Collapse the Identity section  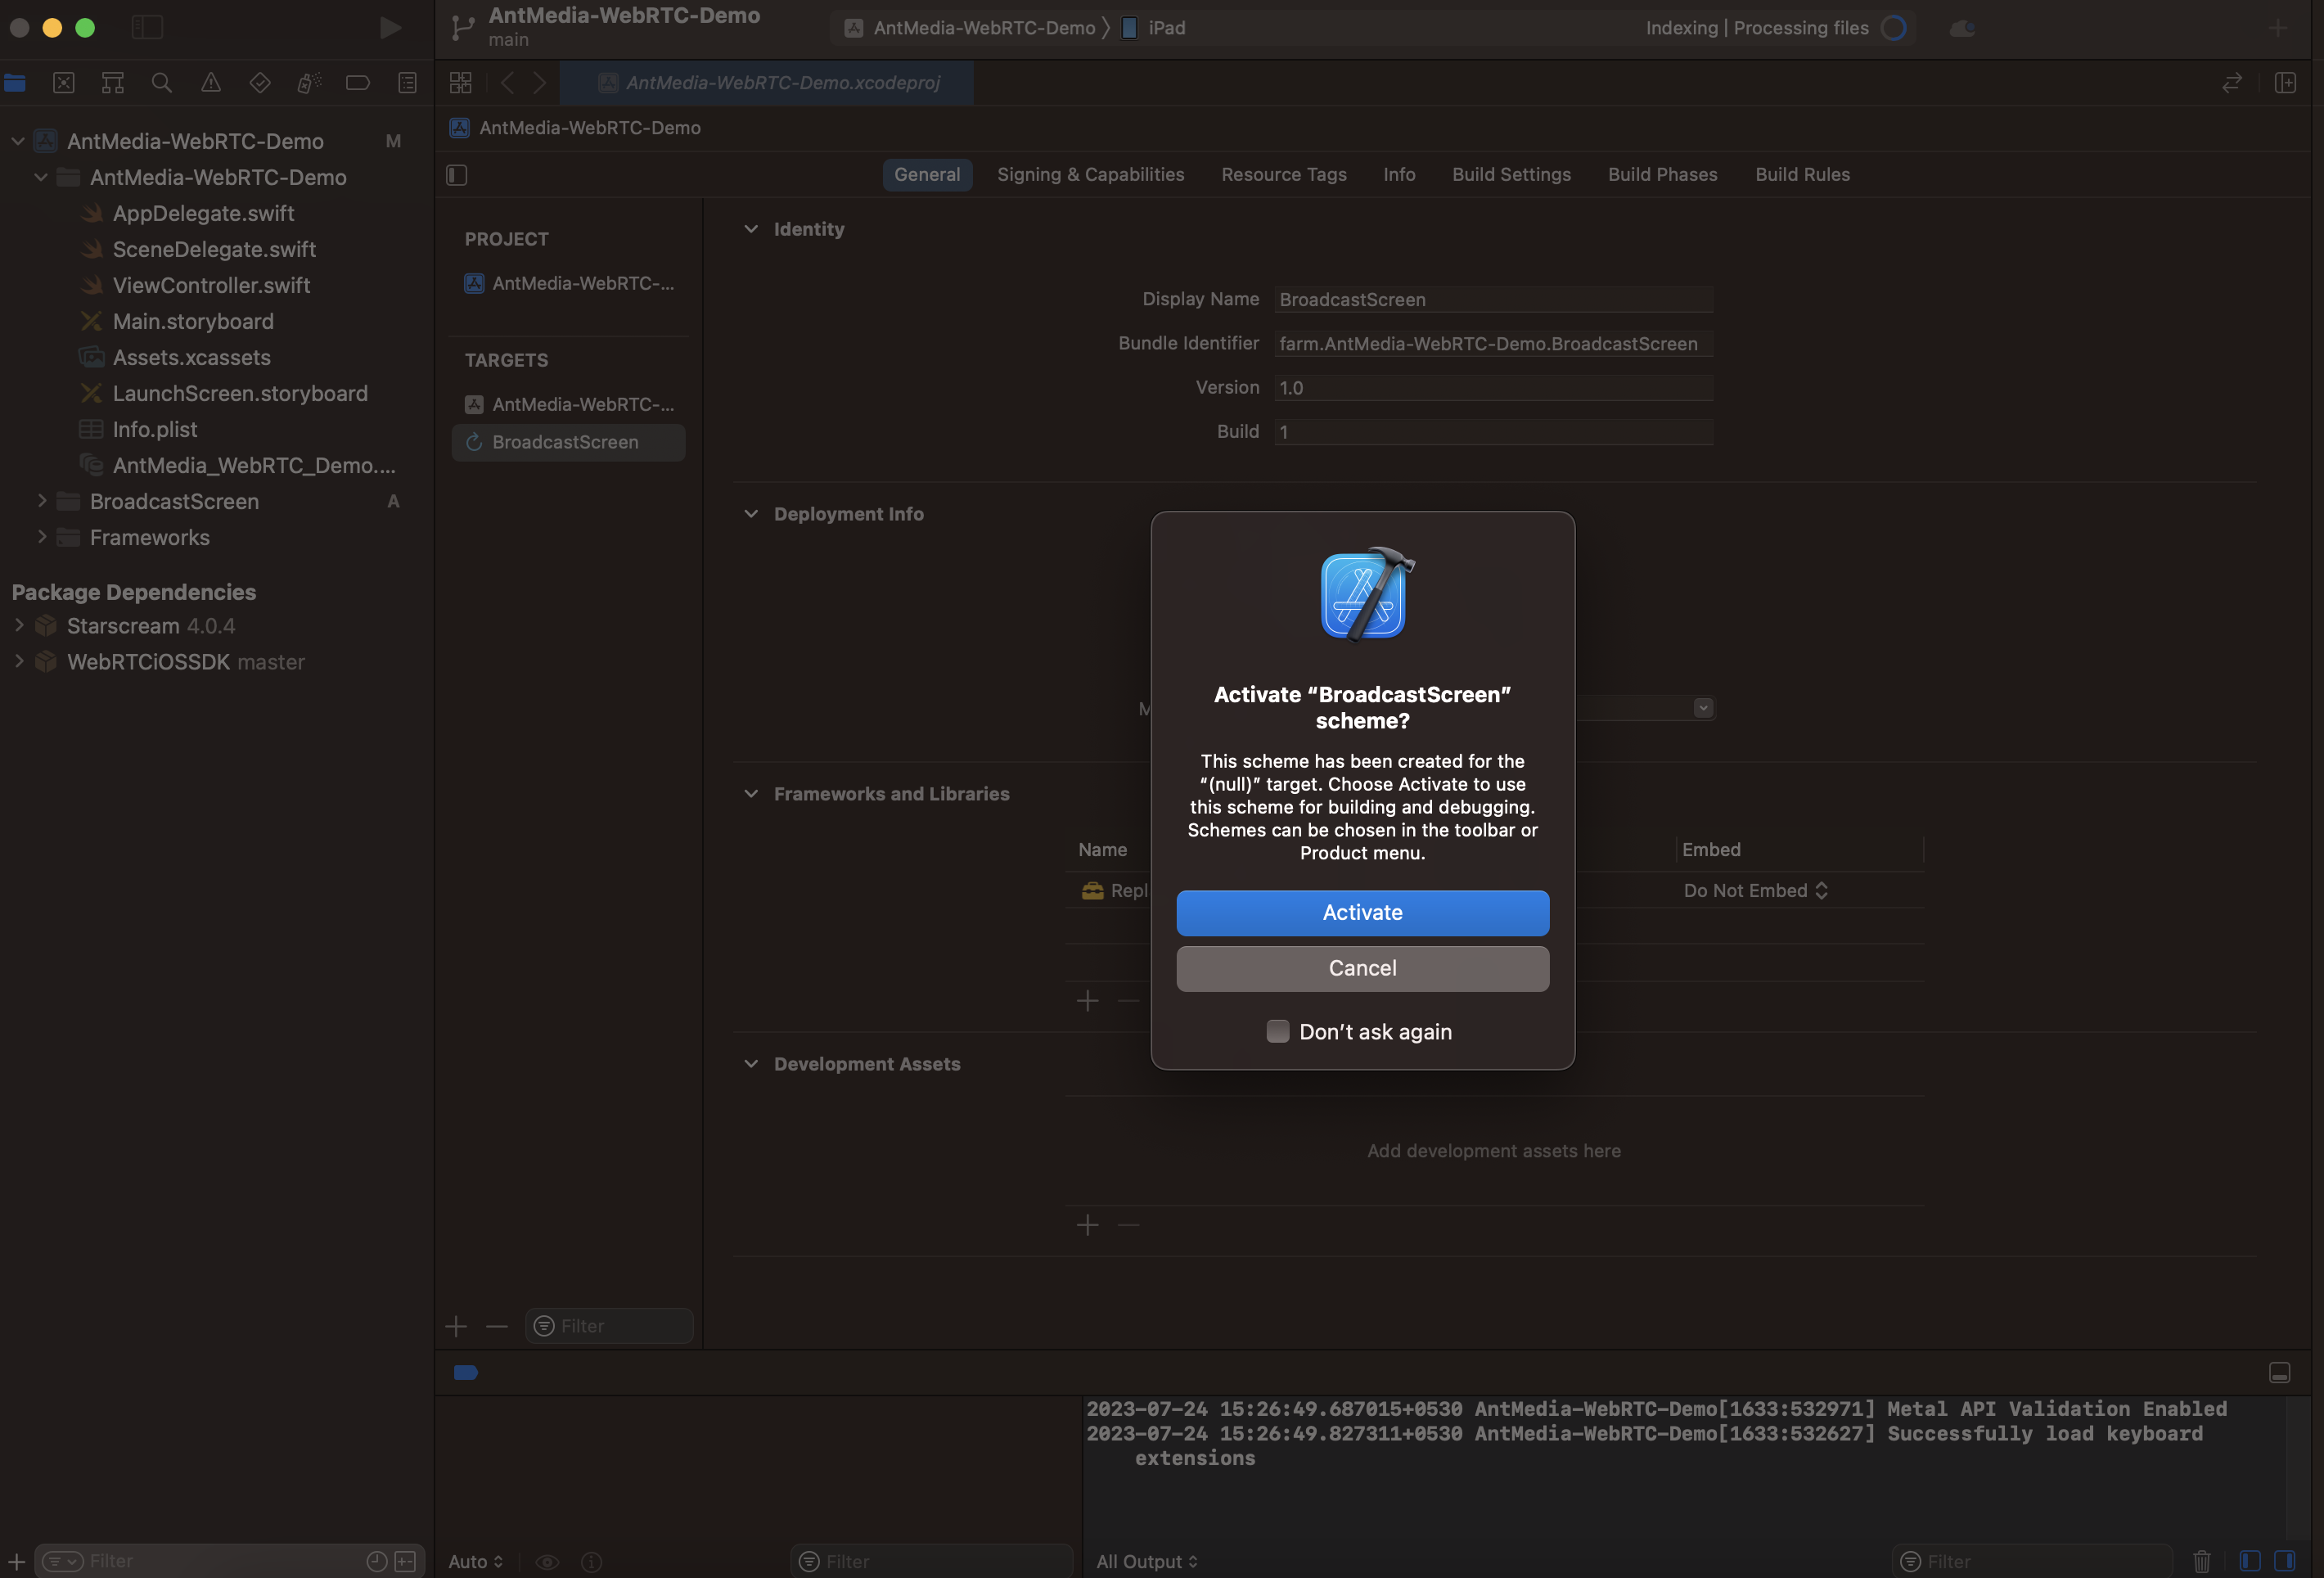(x=751, y=229)
